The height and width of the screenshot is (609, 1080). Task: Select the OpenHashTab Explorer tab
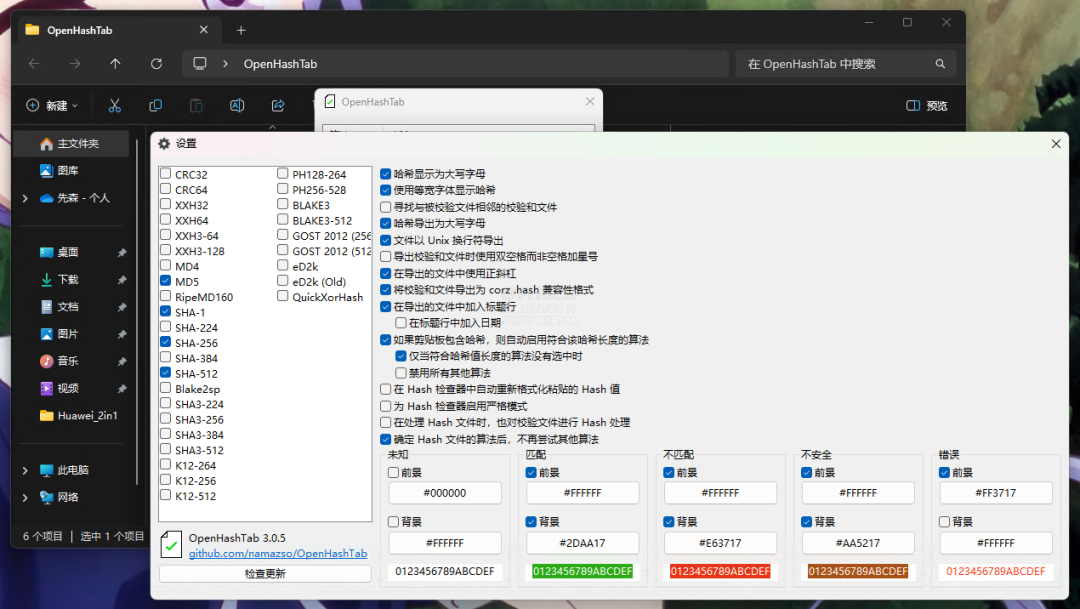pyautogui.click(x=117, y=30)
